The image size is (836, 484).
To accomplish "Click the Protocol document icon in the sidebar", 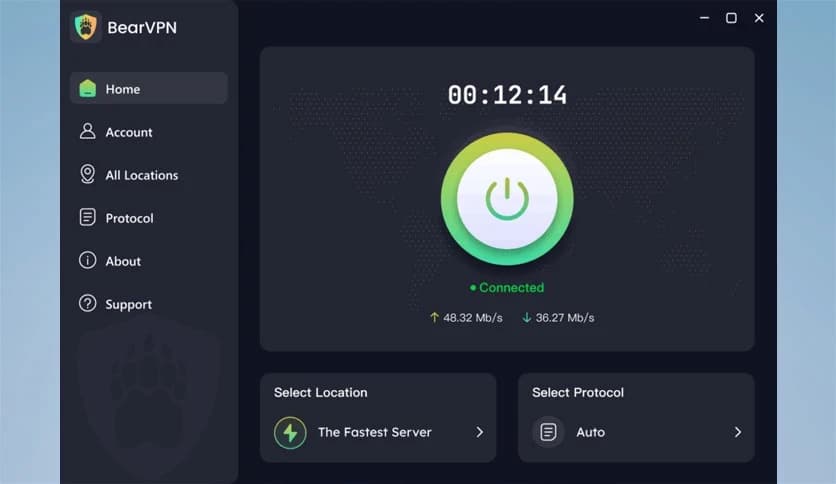I will 87,217.
